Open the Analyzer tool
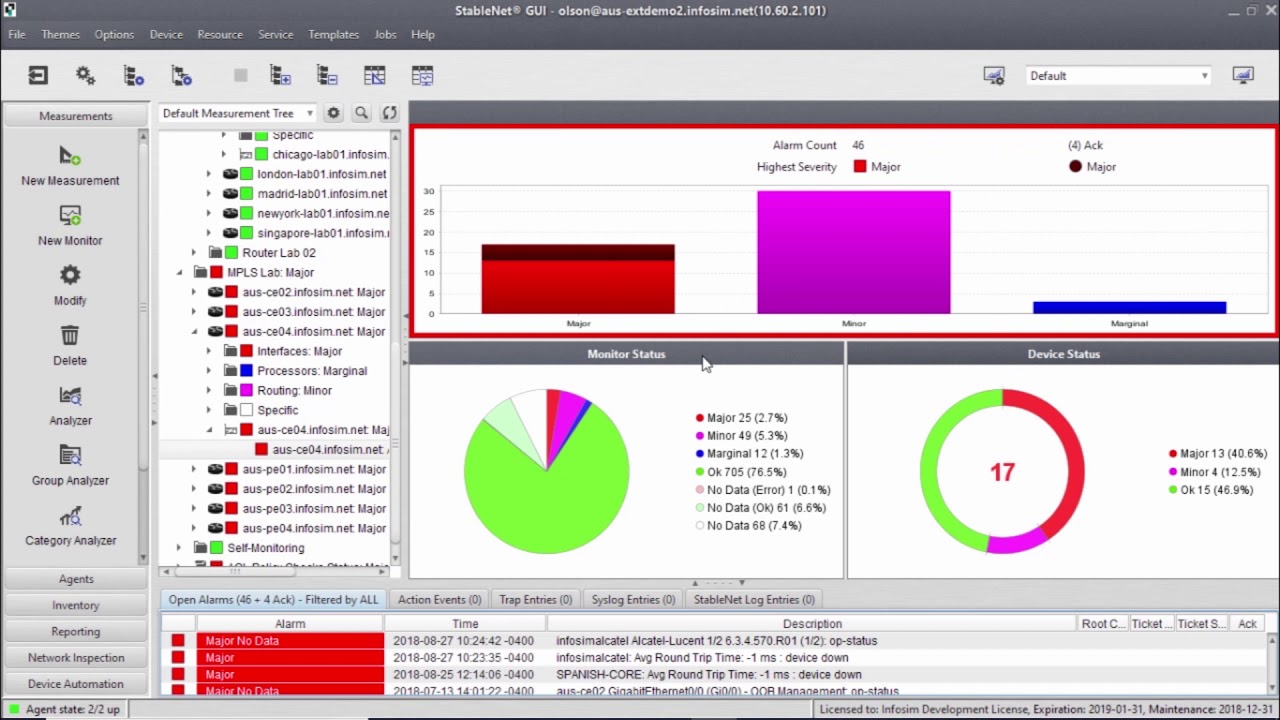The width and height of the screenshot is (1280, 720). [x=70, y=395]
